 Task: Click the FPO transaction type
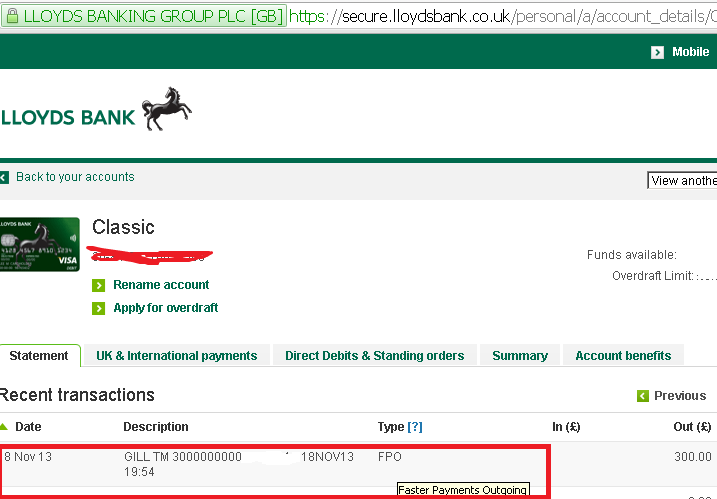coord(390,456)
